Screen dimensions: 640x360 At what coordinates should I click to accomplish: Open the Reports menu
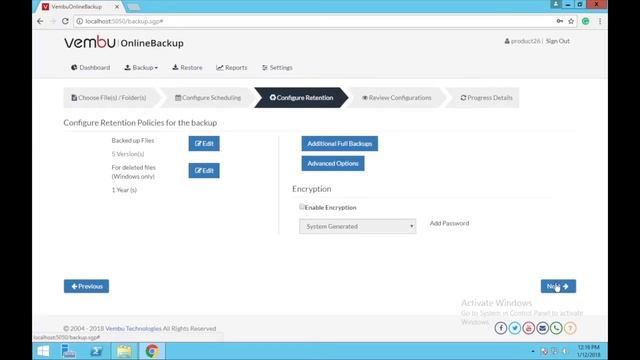click(232, 68)
